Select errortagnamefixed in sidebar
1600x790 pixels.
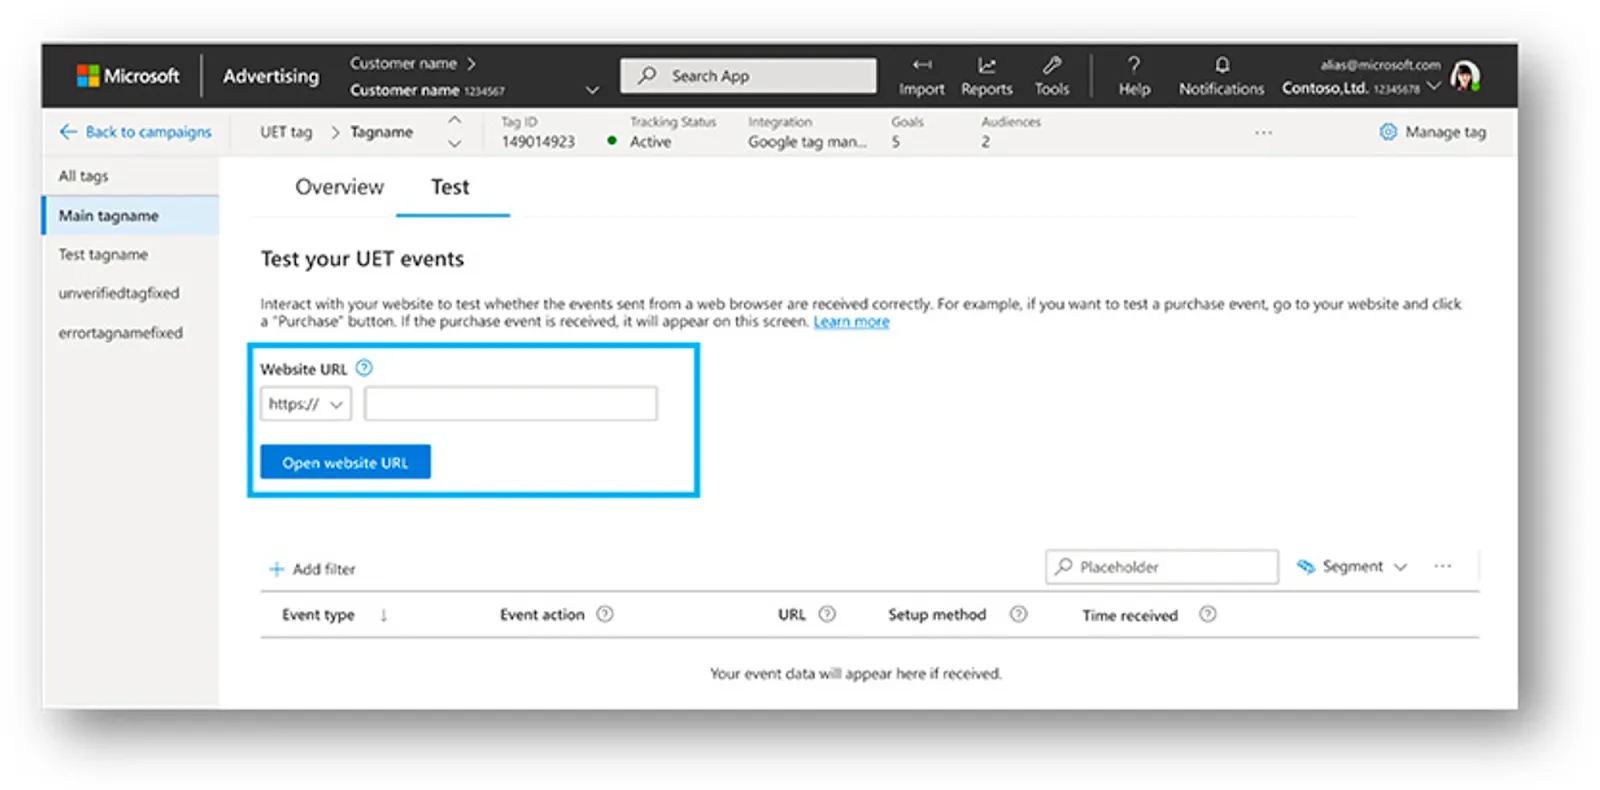[x=131, y=332]
